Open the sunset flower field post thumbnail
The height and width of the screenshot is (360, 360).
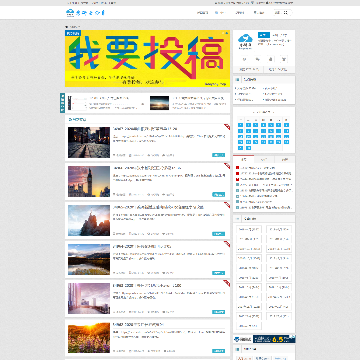coord(89,338)
